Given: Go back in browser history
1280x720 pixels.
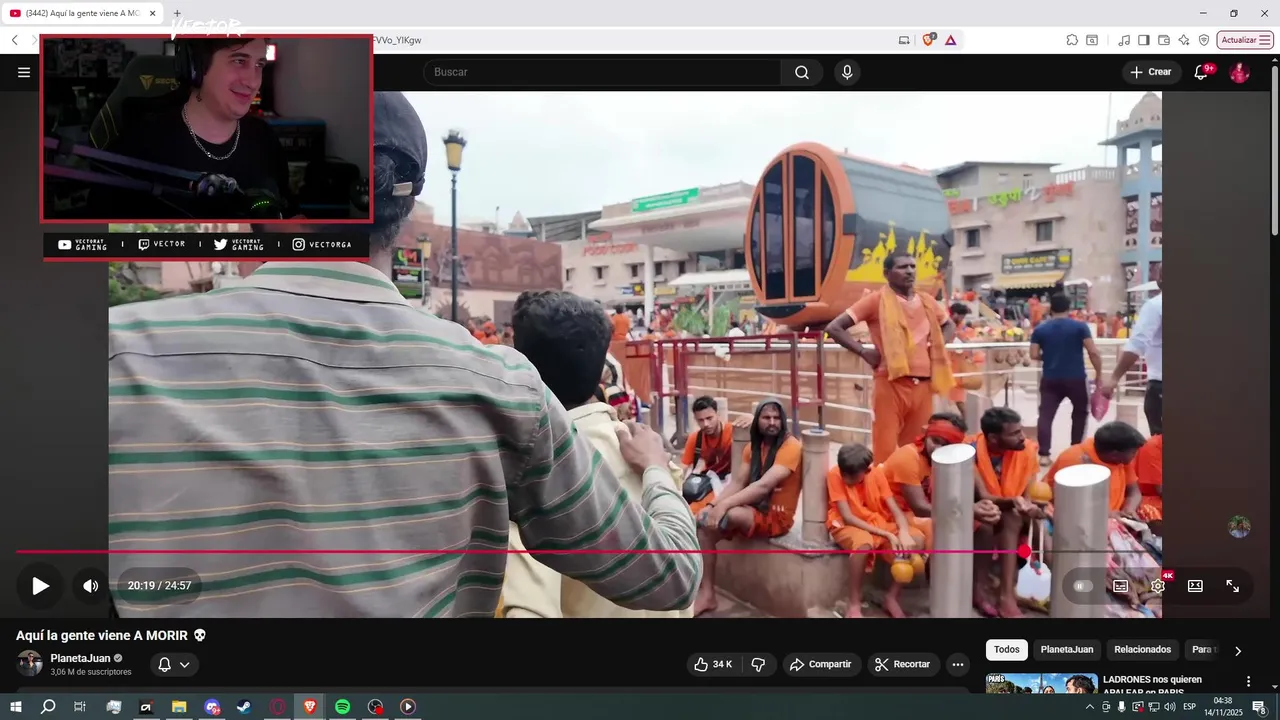Looking at the screenshot, I should tap(15, 40).
